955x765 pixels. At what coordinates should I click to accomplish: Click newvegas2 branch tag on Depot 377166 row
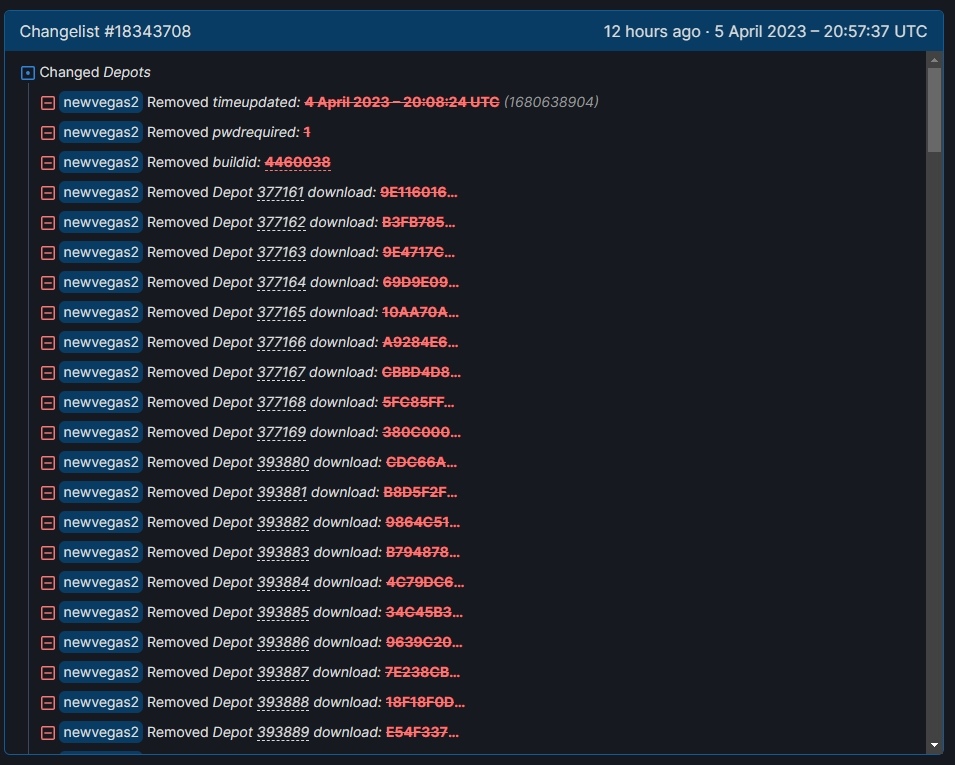(101, 342)
